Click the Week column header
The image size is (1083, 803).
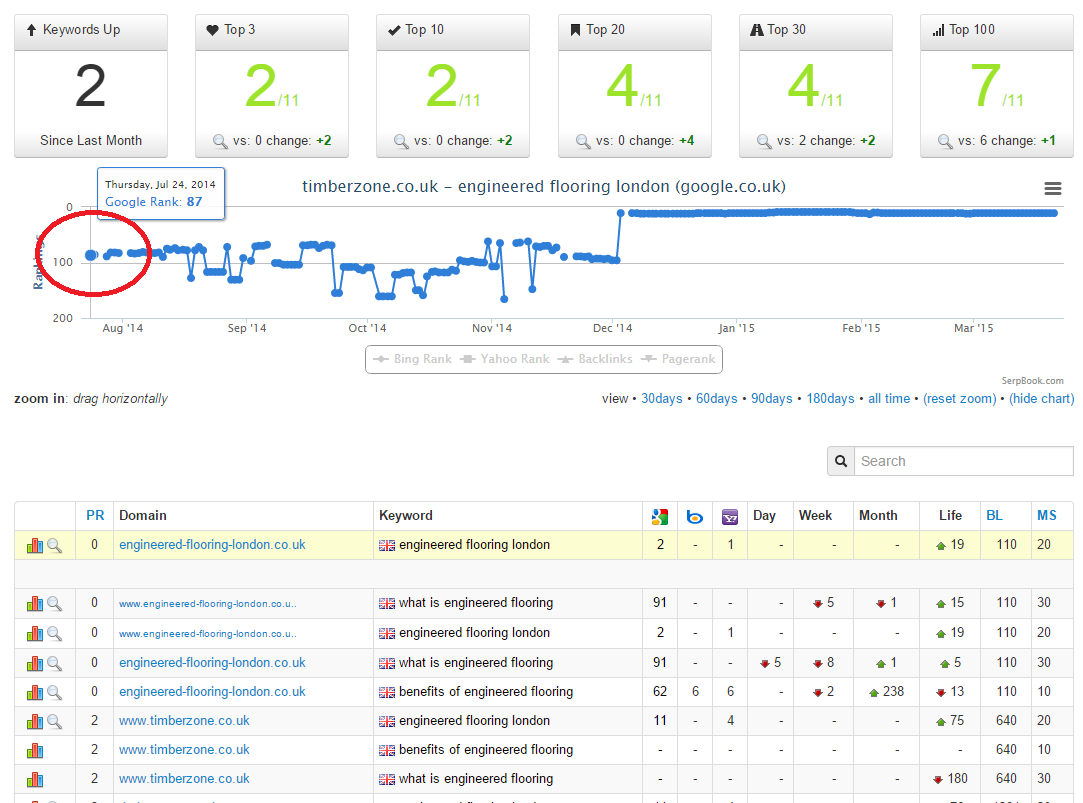pos(815,516)
